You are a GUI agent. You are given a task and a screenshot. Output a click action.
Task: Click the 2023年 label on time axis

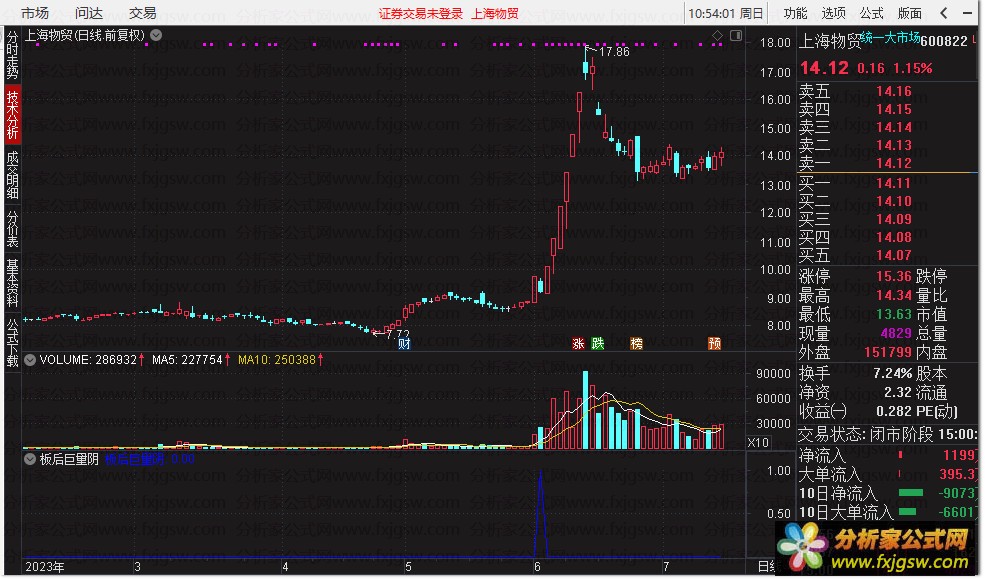[45, 566]
